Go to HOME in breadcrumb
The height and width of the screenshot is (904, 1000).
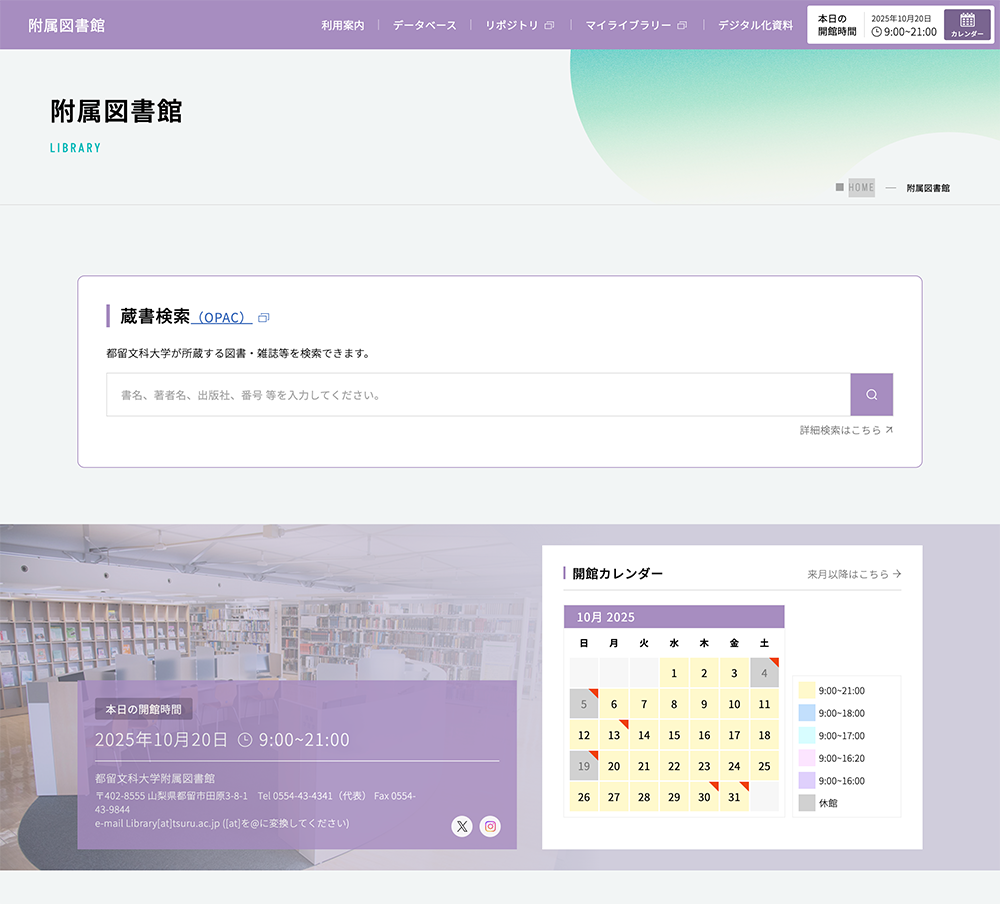coord(861,188)
